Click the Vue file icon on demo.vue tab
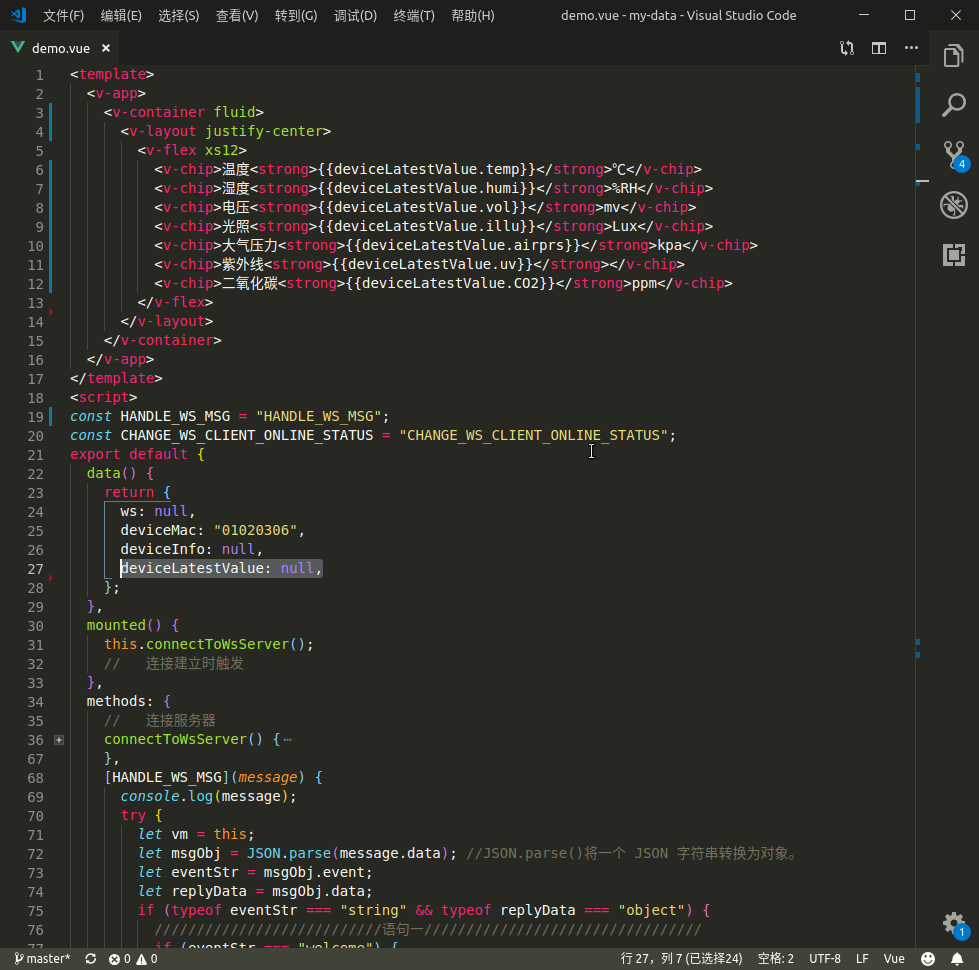The height and width of the screenshot is (970, 979). [x=18, y=47]
